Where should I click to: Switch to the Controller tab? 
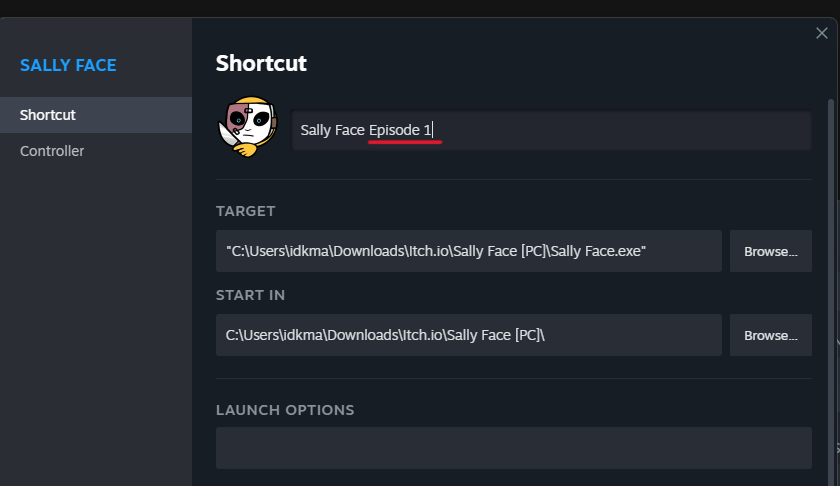(52, 151)
